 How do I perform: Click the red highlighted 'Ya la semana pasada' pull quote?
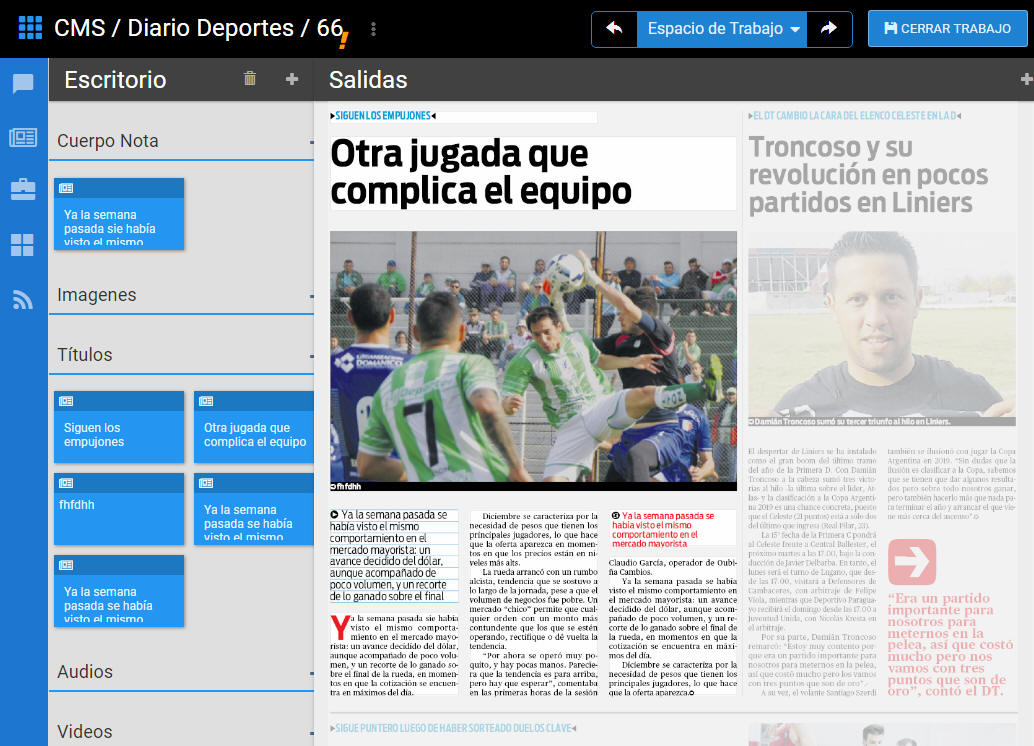tap(671, 530)
